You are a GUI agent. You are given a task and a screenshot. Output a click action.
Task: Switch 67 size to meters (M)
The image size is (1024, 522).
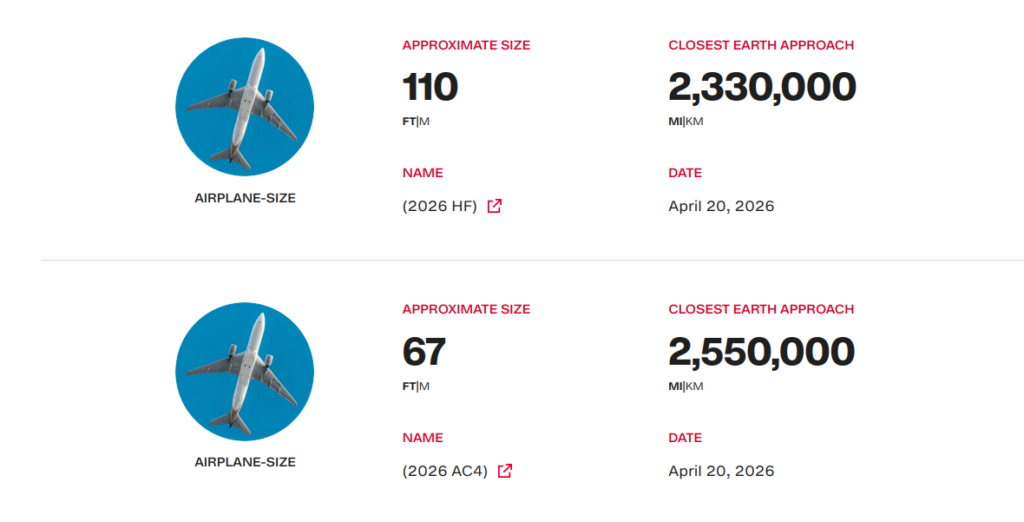click(x=424, y=386)
